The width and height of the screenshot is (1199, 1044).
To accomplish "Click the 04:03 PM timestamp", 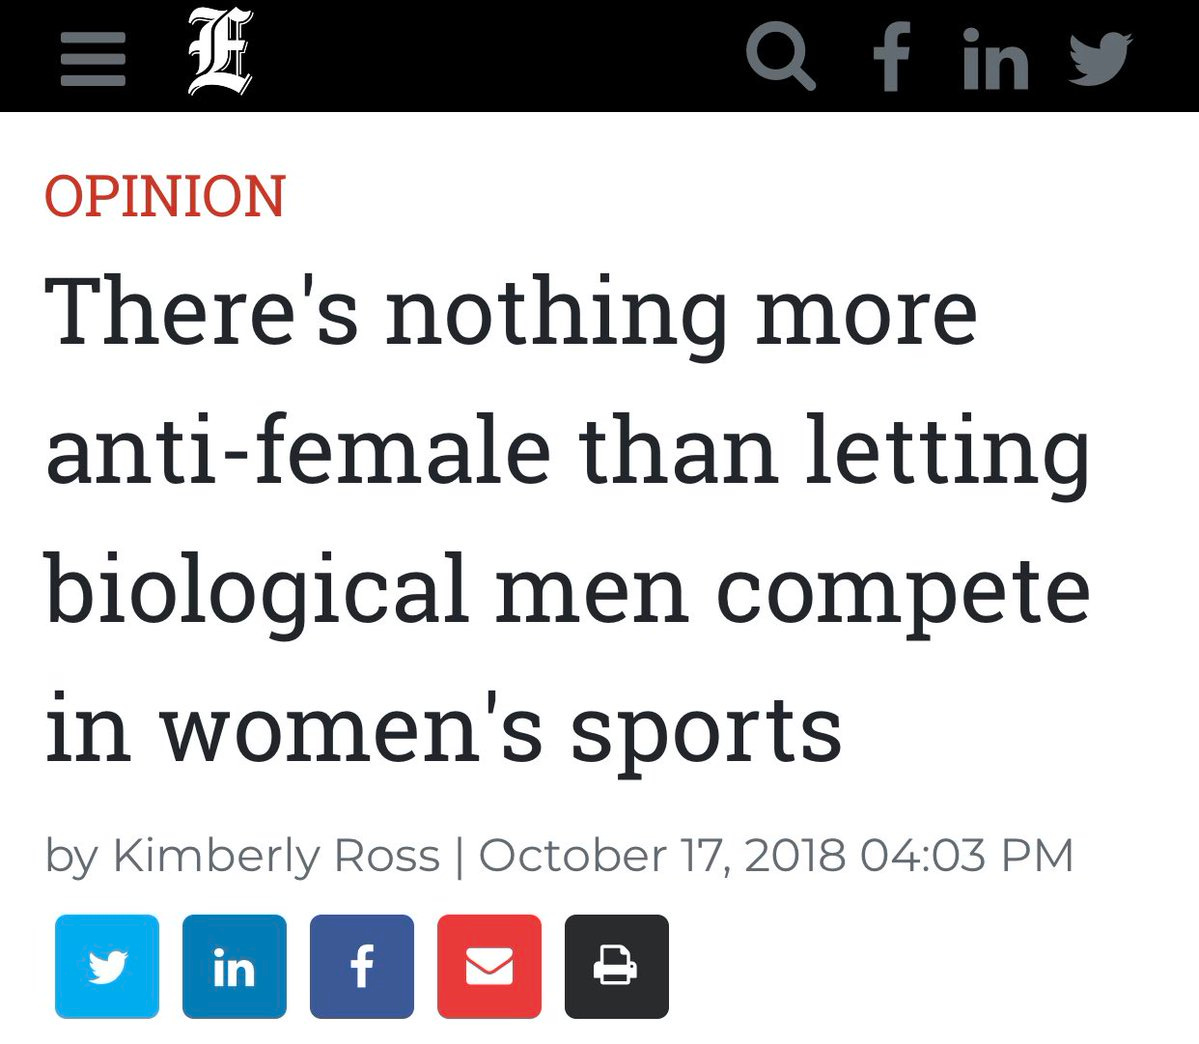I will click(967, 855).
